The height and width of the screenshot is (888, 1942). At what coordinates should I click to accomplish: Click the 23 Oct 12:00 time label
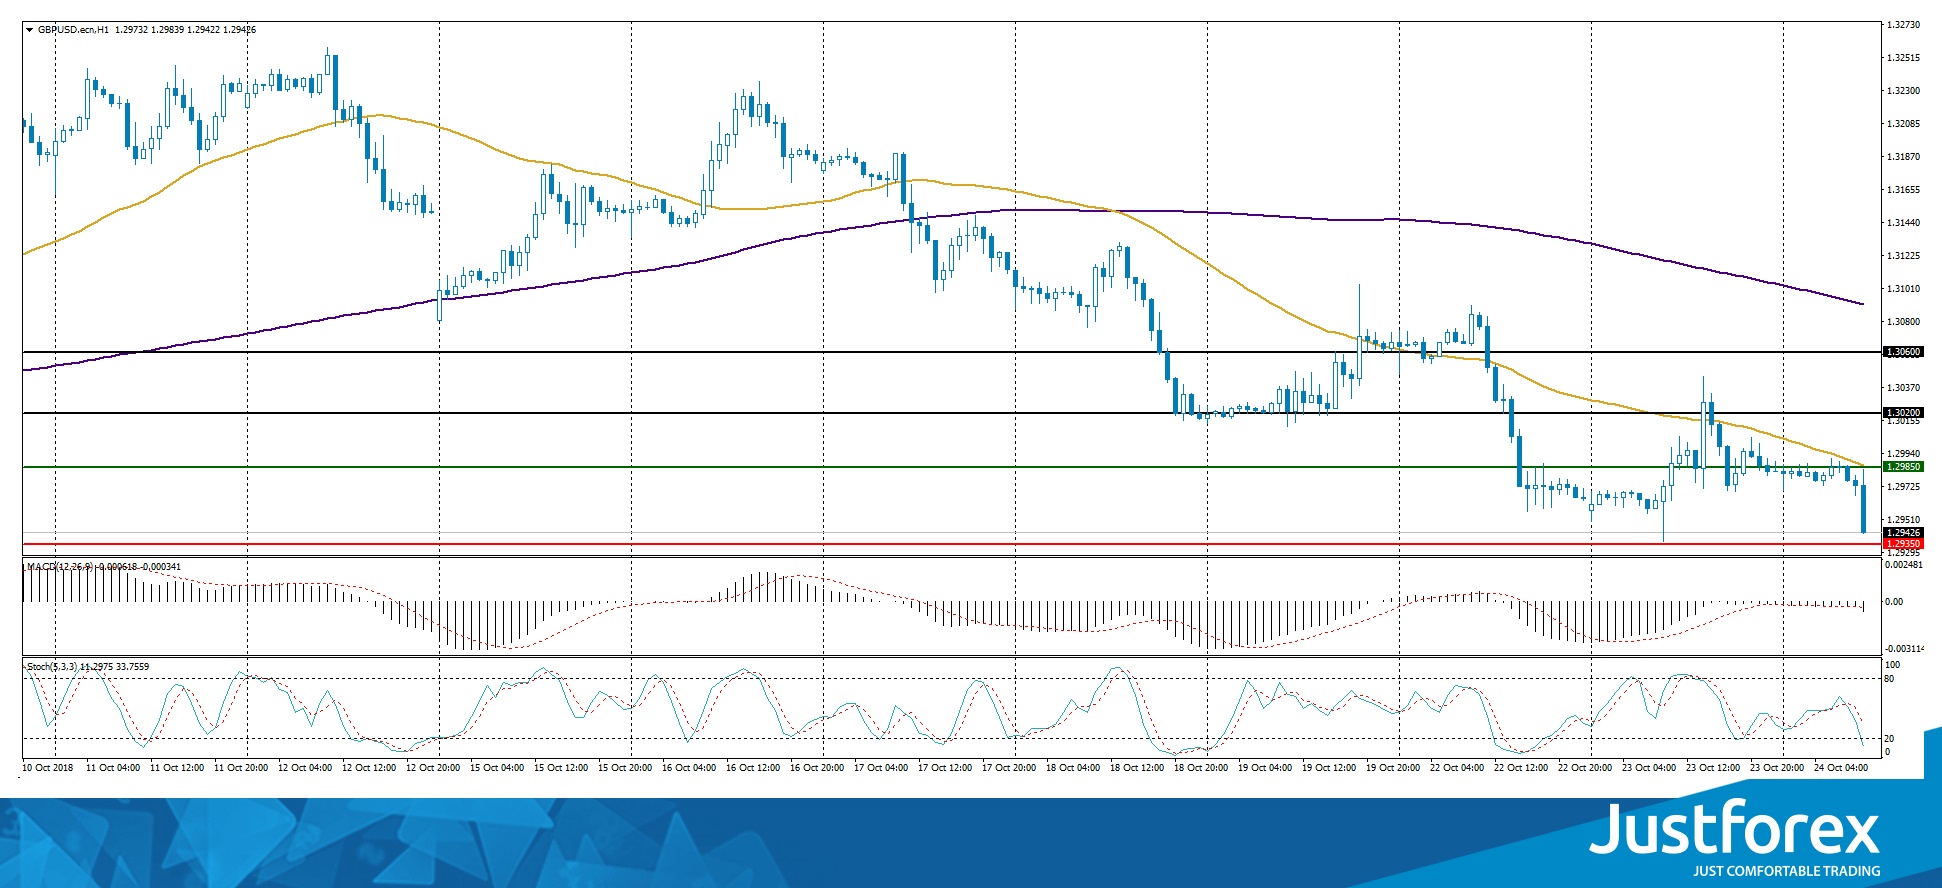coord(1713,768)
